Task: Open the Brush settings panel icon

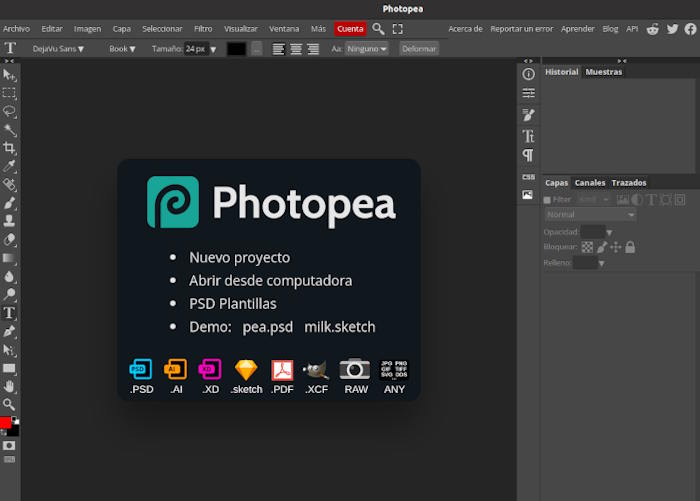Action: [529, 115]
